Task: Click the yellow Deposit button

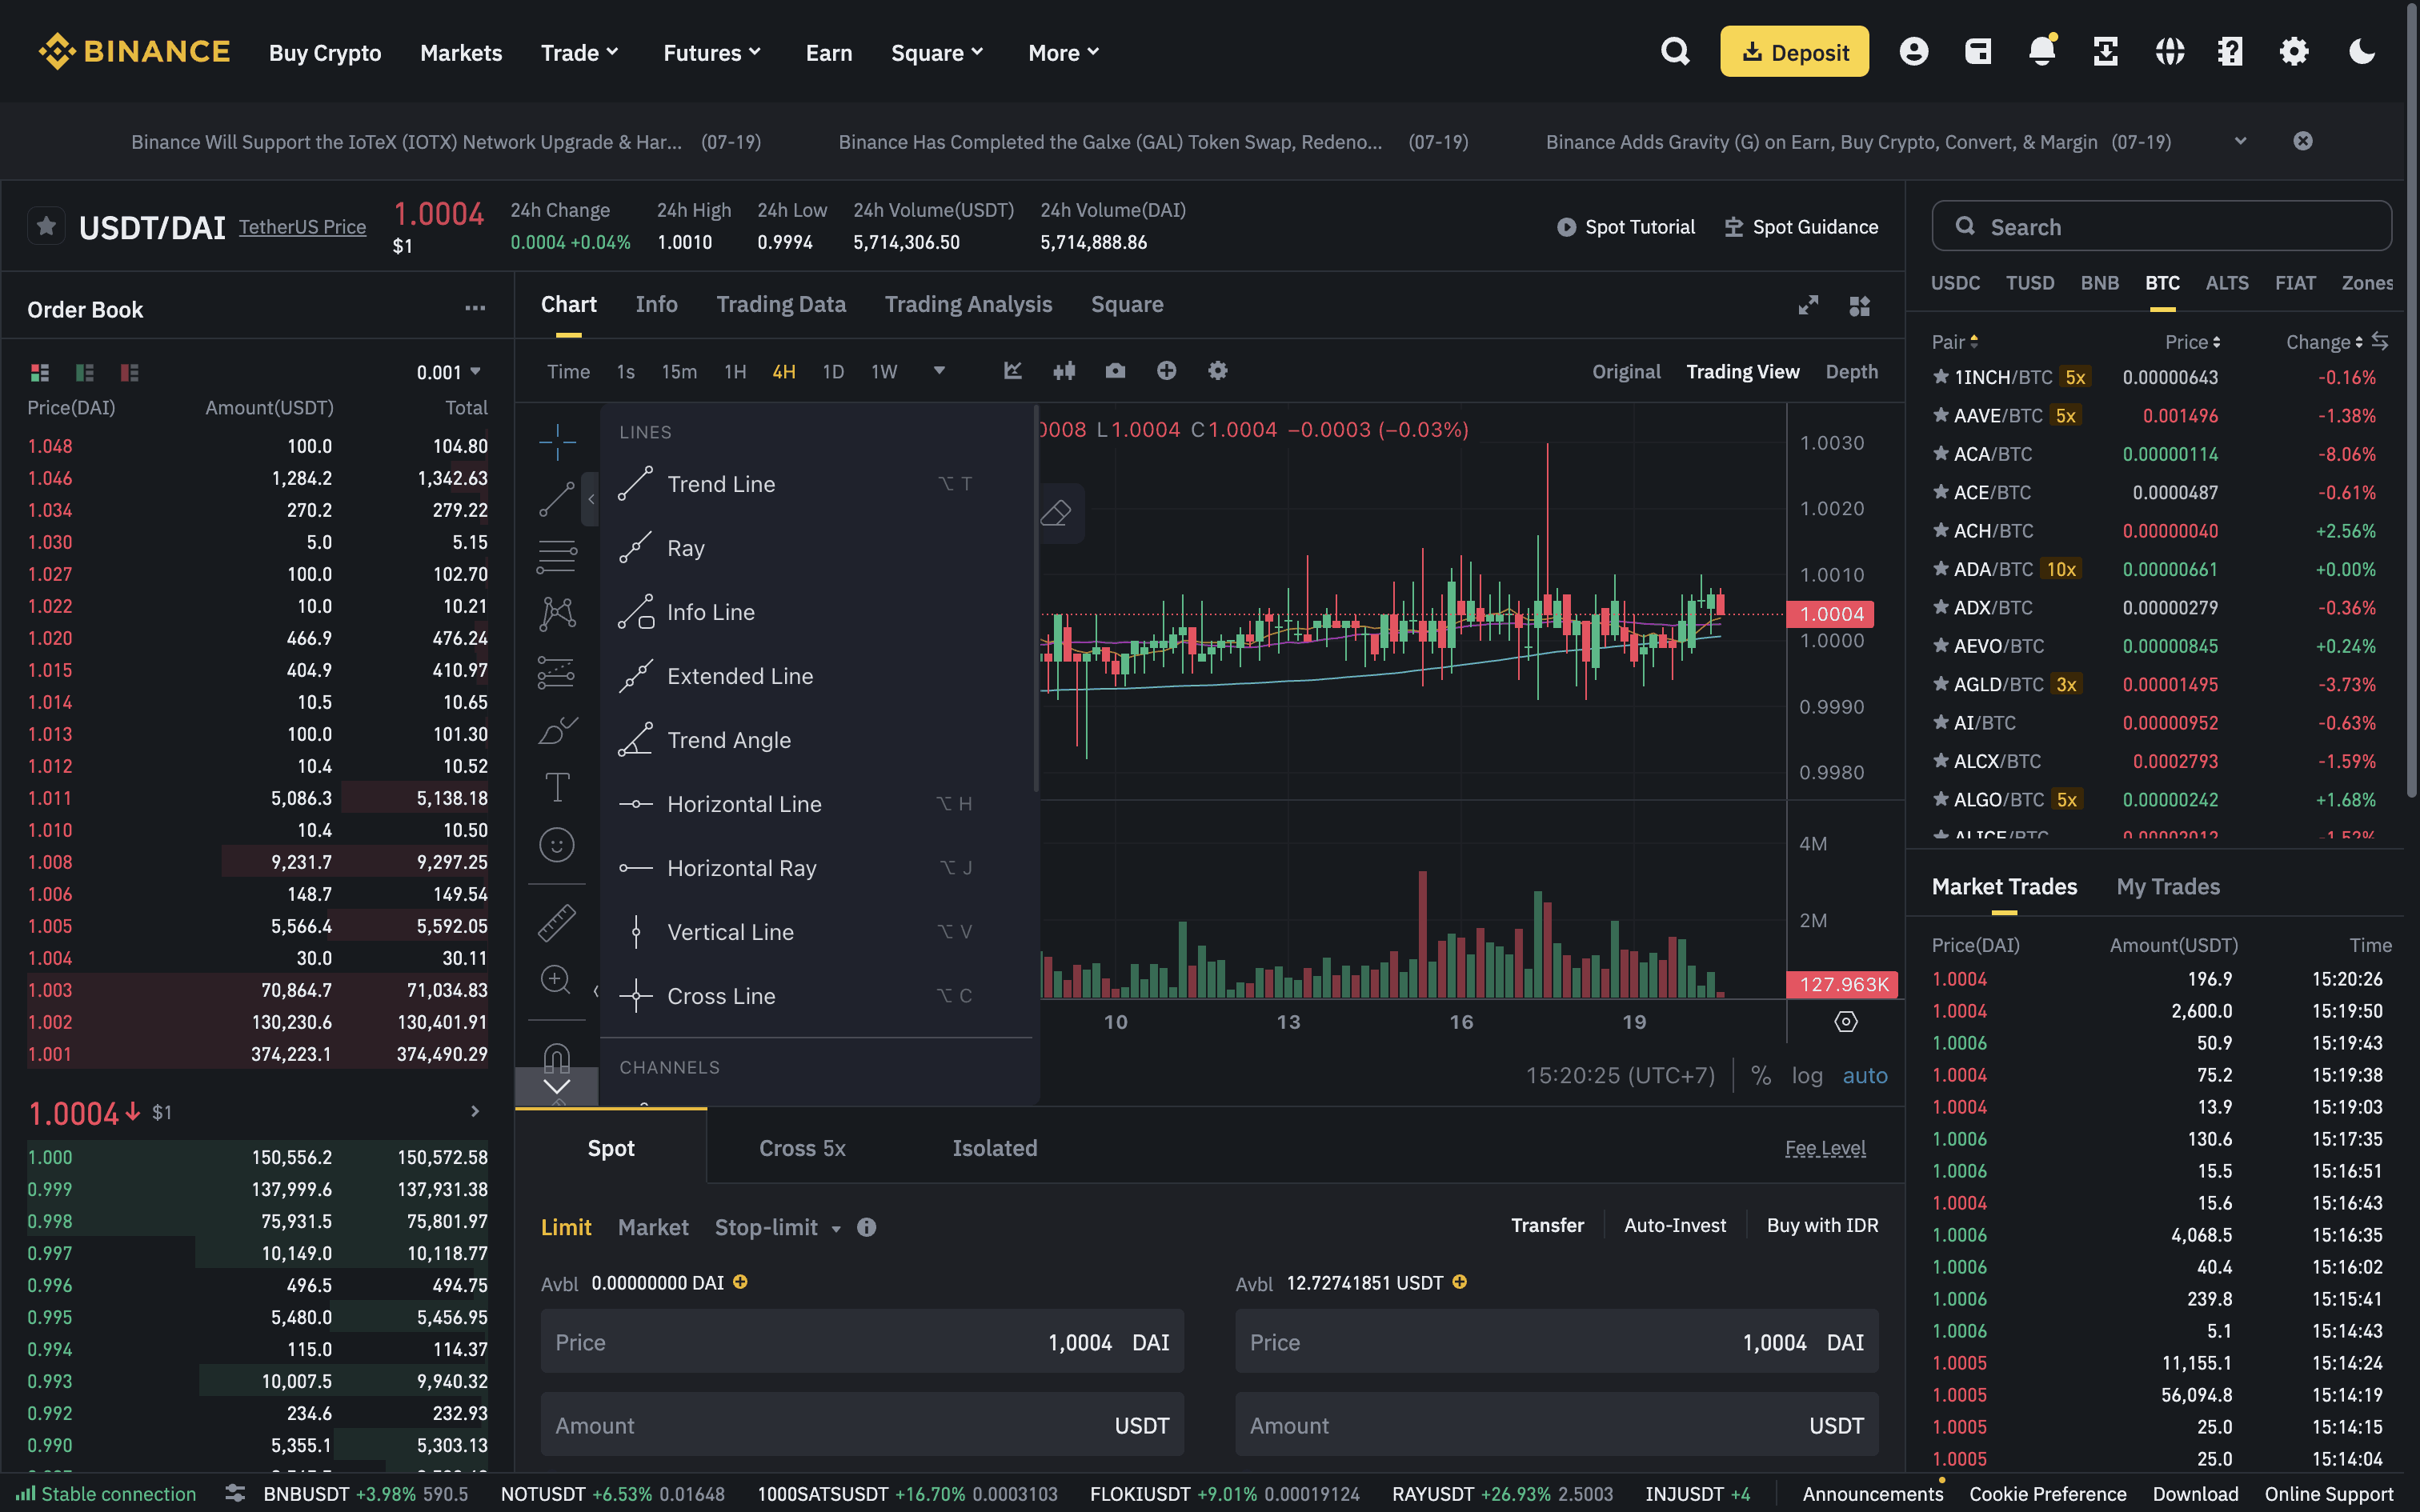Action: tap(1794, 52)
